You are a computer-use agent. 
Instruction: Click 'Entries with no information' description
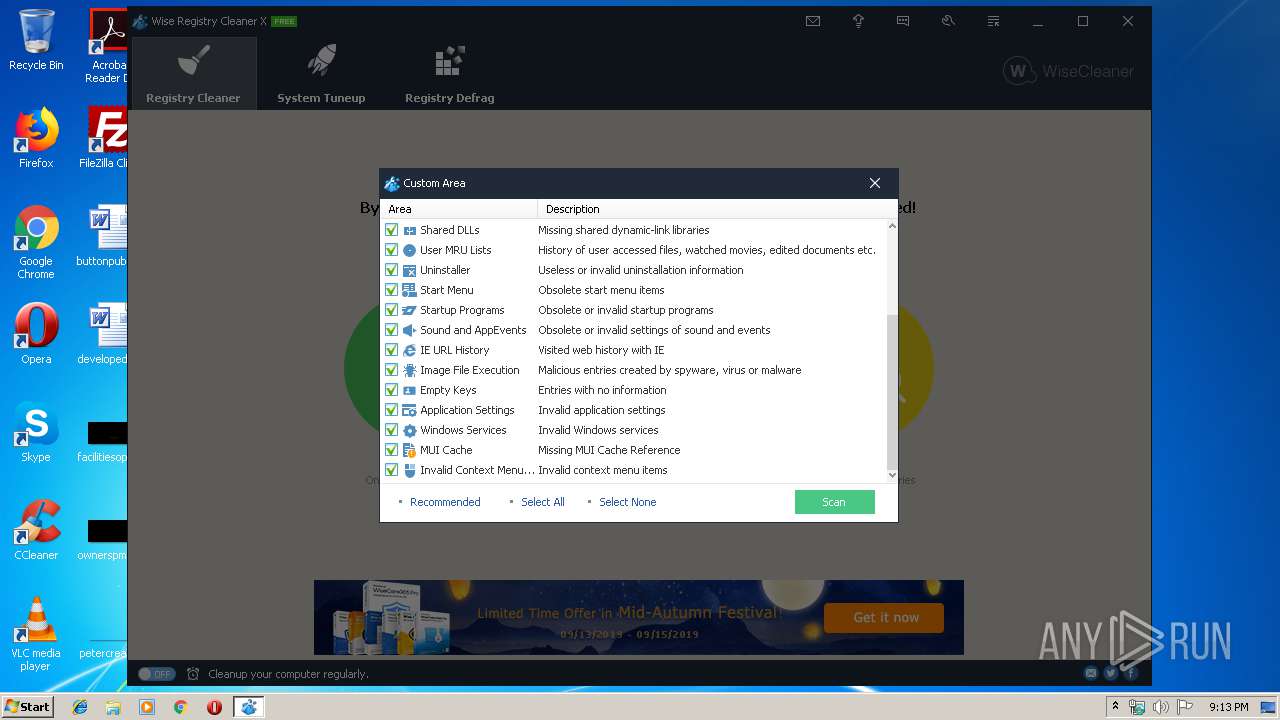tap(602, 390)
